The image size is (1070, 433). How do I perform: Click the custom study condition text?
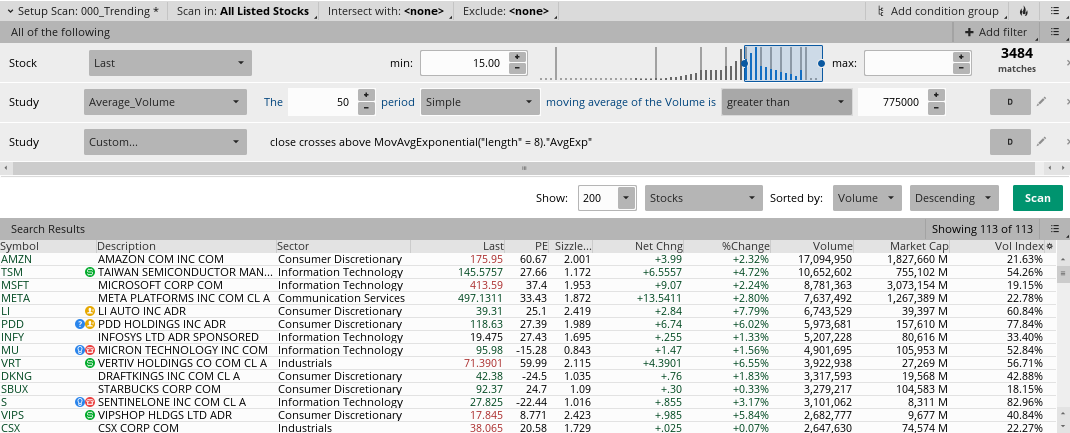tap(431, 143)
